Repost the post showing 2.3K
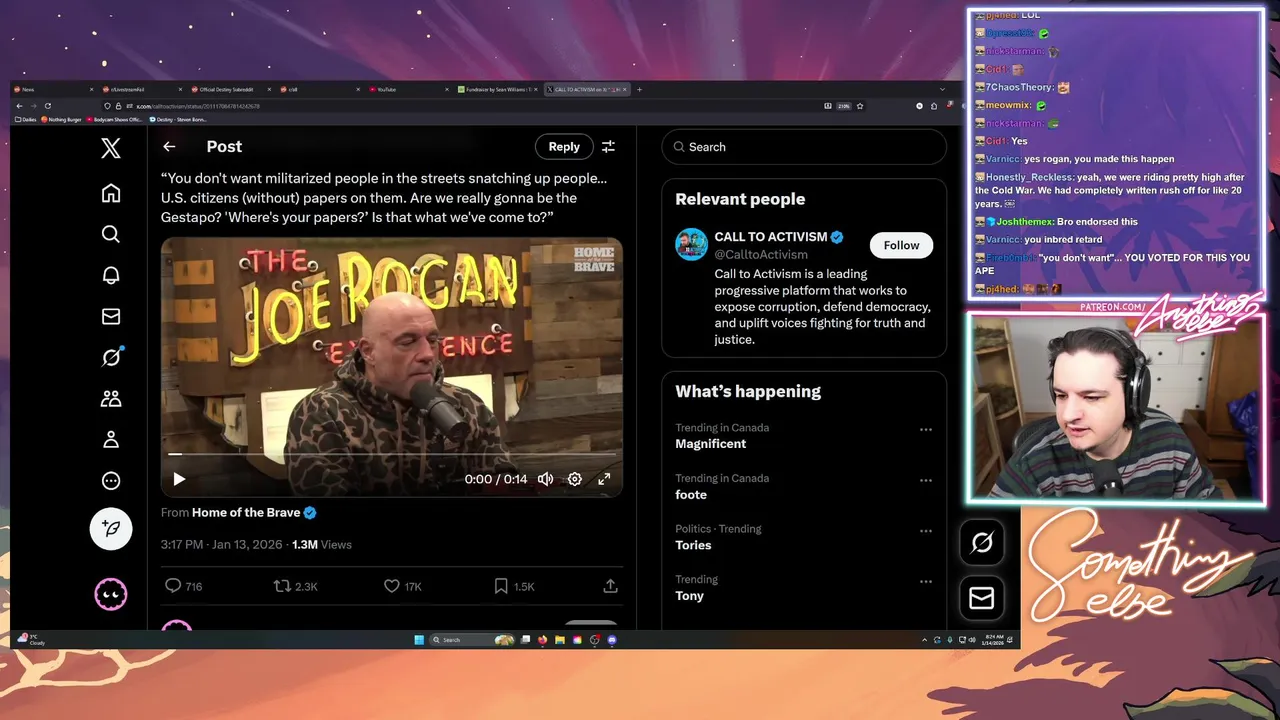1280x720 pixels. click(x=296, y=586)
